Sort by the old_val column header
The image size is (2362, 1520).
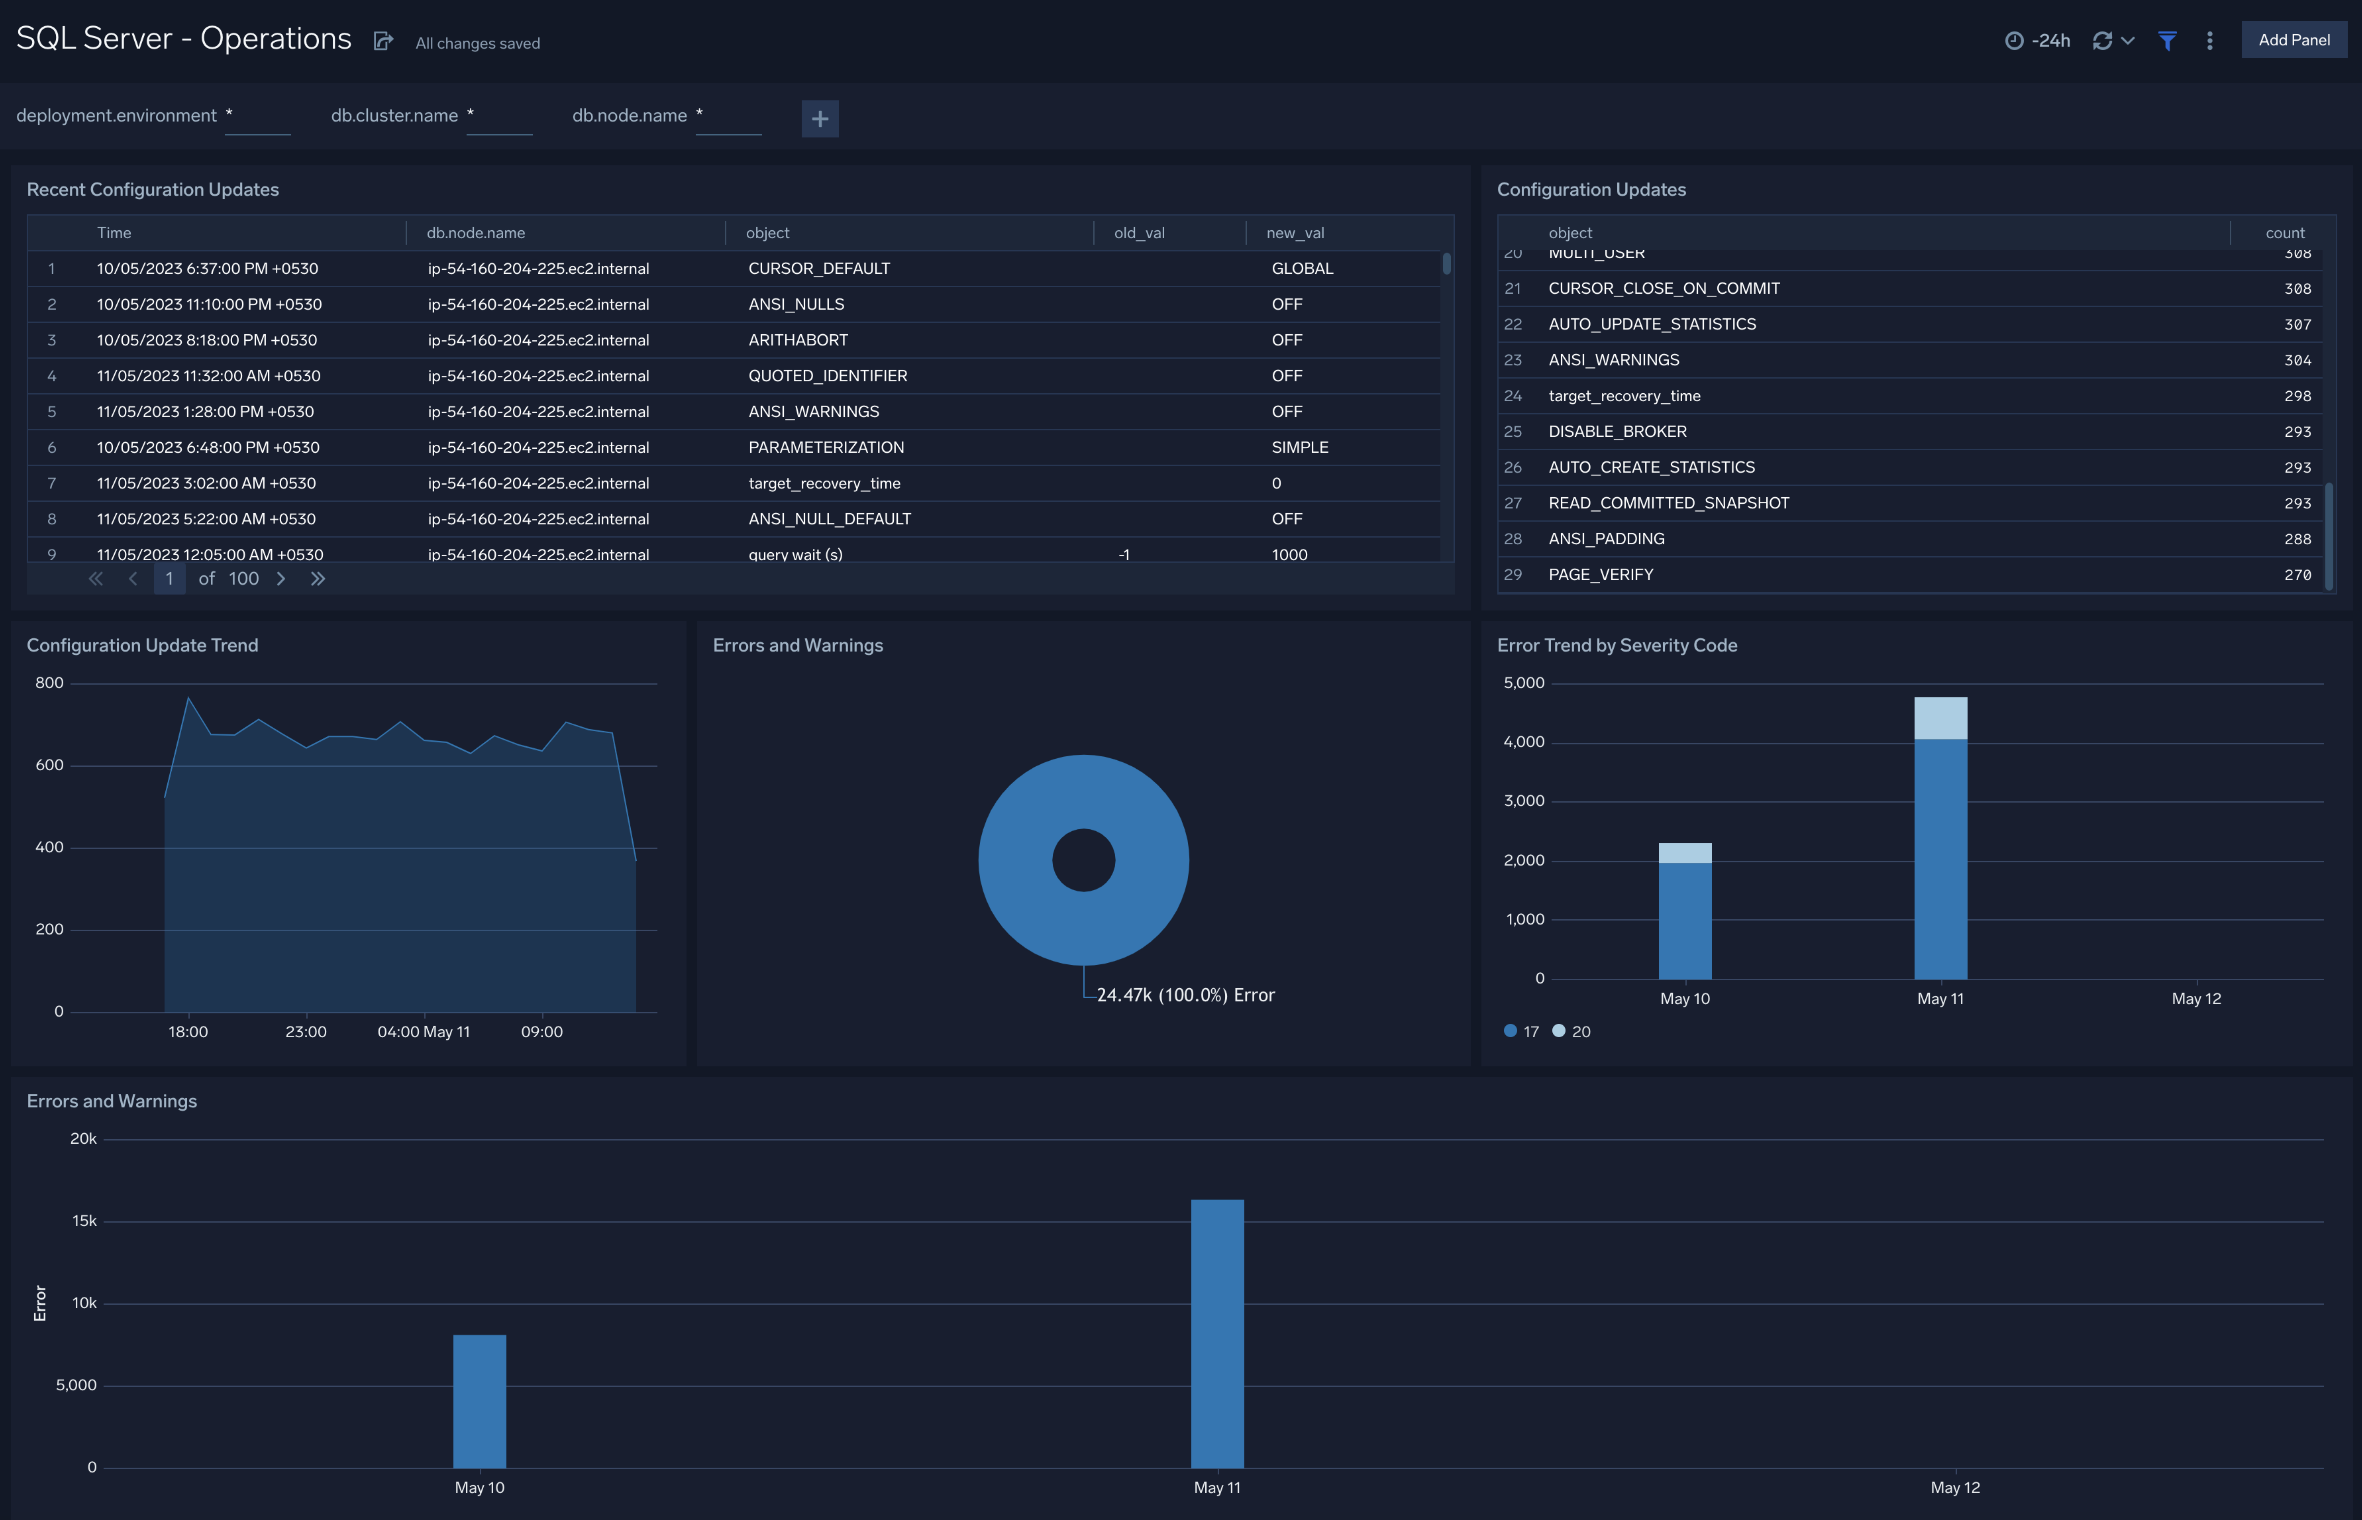1139,233
